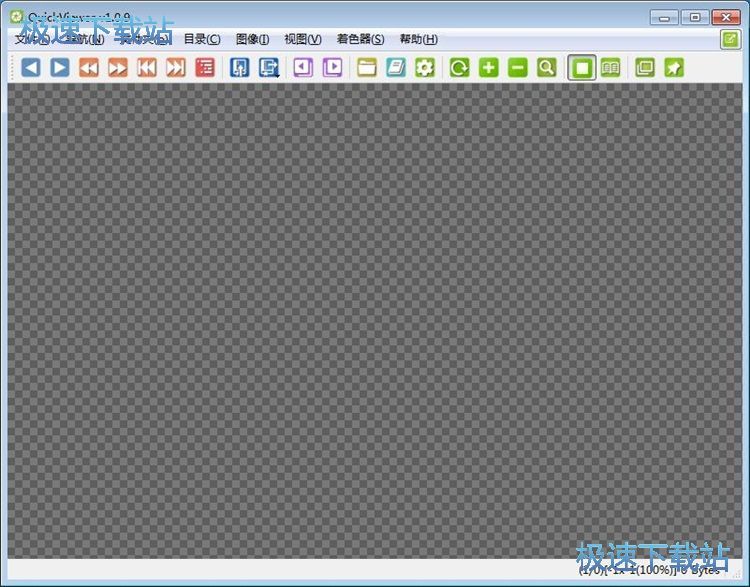Image resolution: width=750 pixels, height=587 pixels.
Task: Zoom out with the green minus icon
Action: point(518,67)
